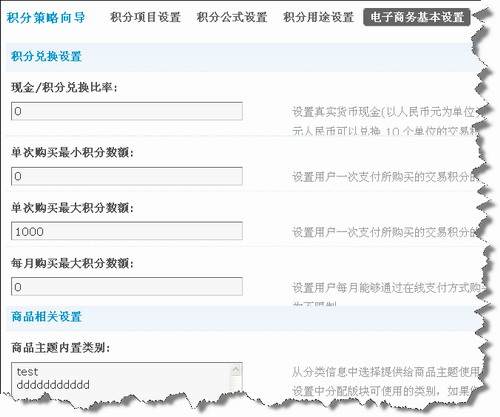Image resolution: width=500 pixels, height=417 pixels.
Task: Click the 积分兑换设置 section header
Action: (x=46, y=56)
